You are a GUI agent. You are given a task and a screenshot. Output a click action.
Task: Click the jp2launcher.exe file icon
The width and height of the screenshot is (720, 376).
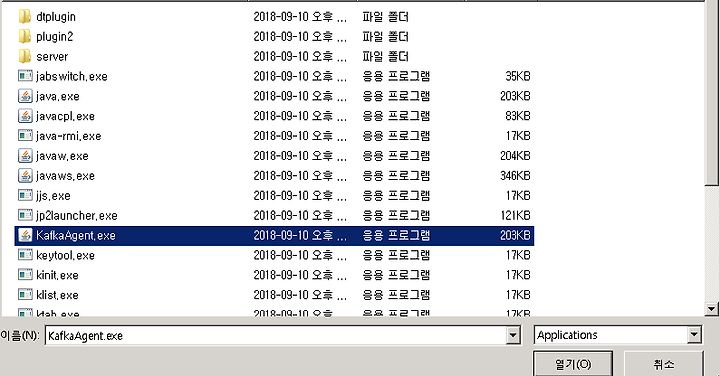click(x=25, y=215)
